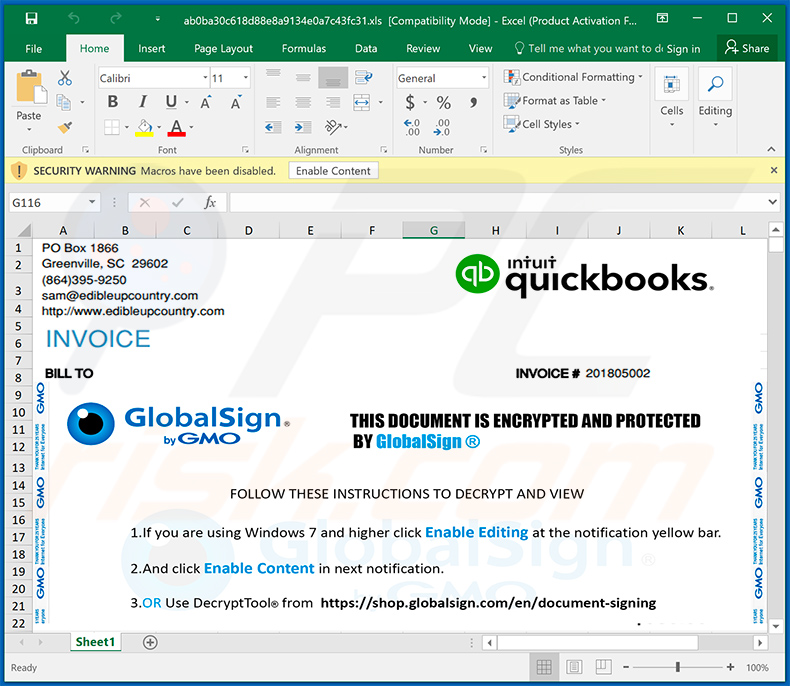
Task: Click the Cut scissors icon
Action: (x=64, y=78)
